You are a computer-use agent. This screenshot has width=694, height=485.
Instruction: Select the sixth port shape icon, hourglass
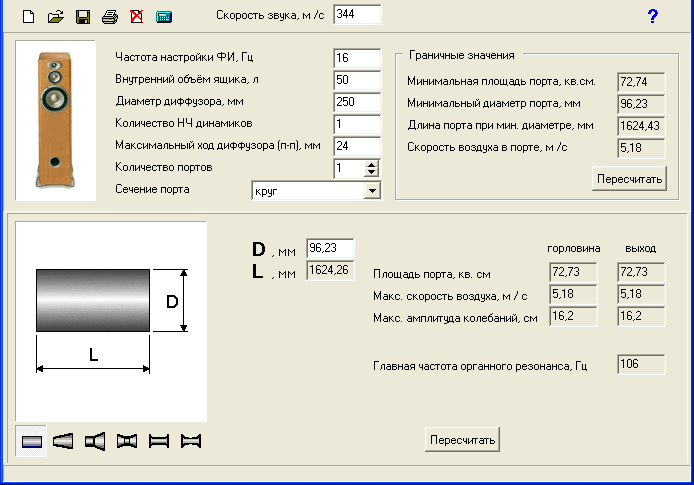point(191,441)
